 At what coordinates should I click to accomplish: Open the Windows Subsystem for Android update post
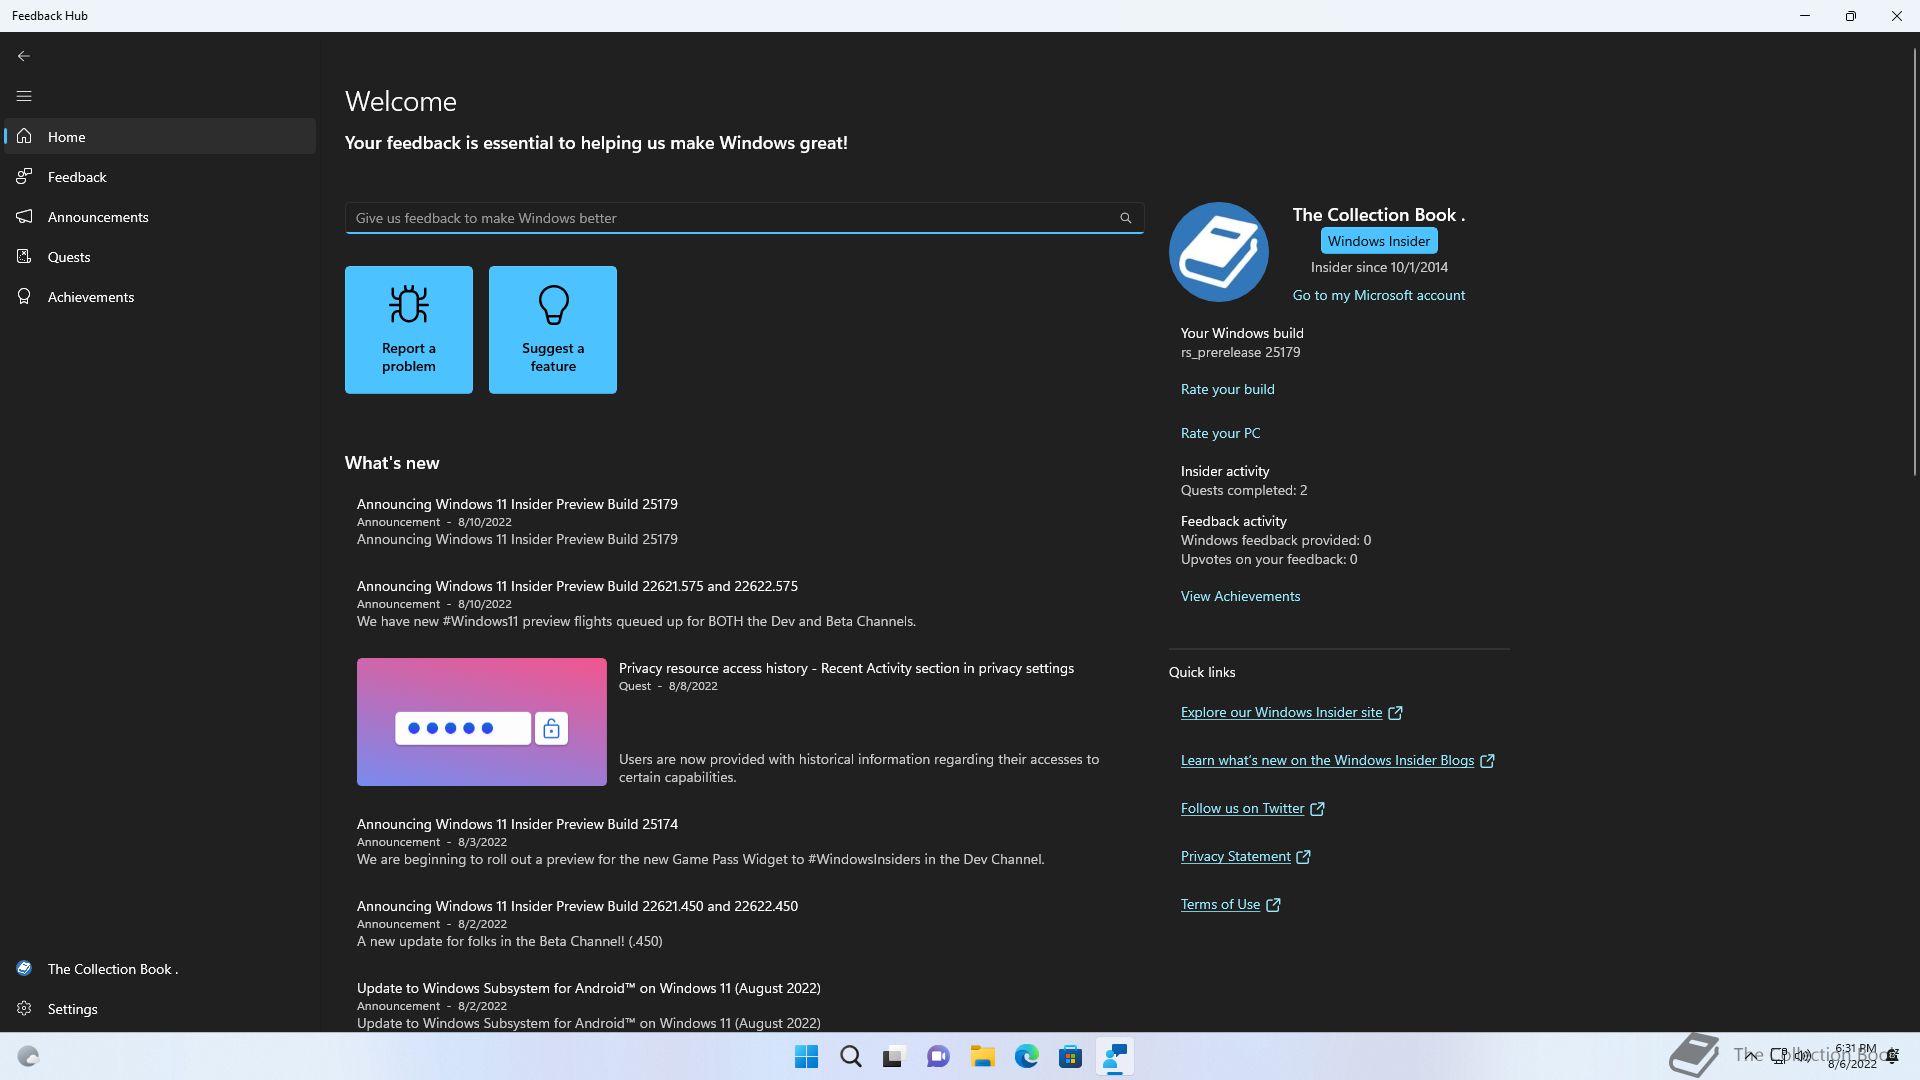pos(744,1005)
